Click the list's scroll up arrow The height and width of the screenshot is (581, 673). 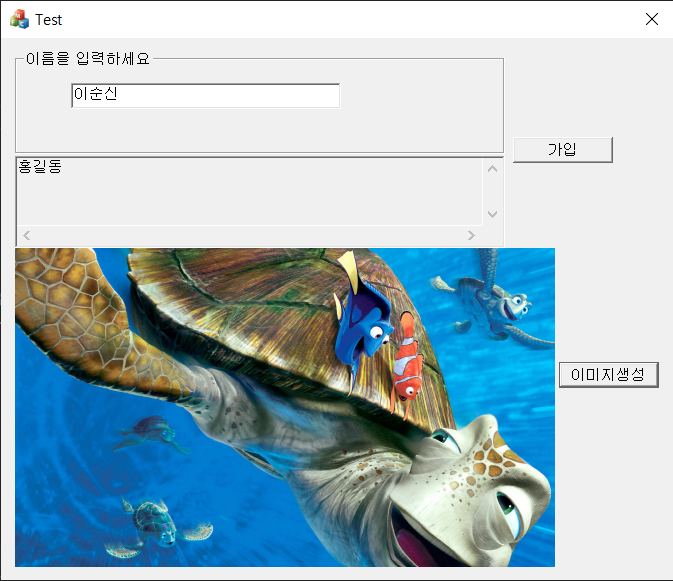(493, 169)
